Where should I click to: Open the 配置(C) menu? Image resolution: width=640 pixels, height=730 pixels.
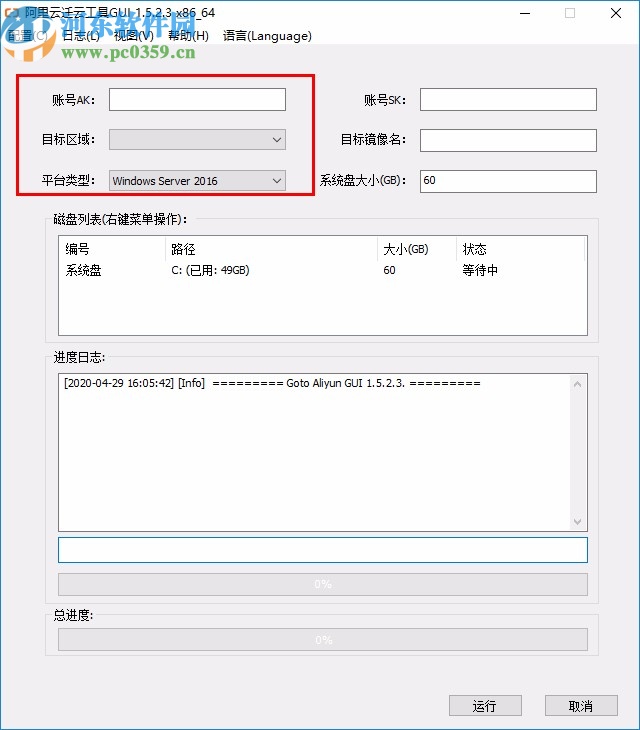(x=27, y=36)
